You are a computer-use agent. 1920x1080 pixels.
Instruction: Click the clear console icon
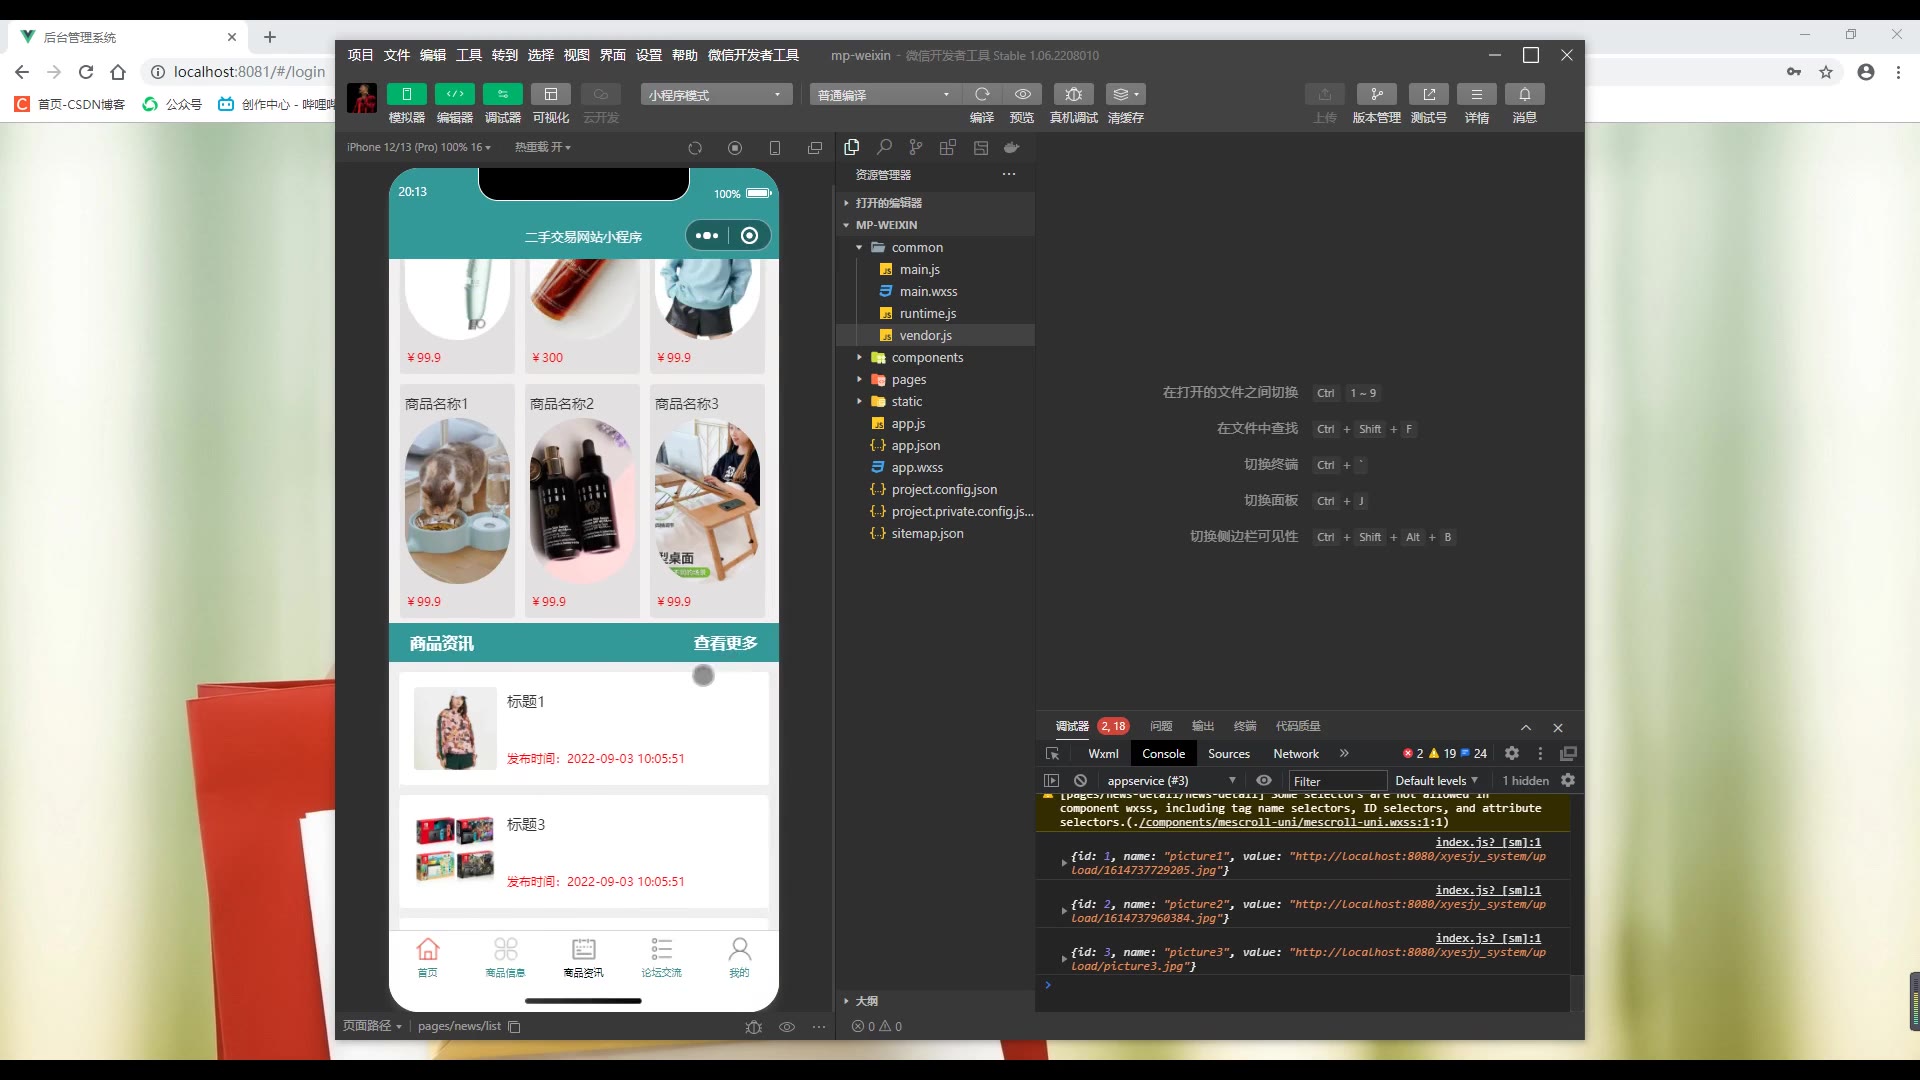[1080, 781]
